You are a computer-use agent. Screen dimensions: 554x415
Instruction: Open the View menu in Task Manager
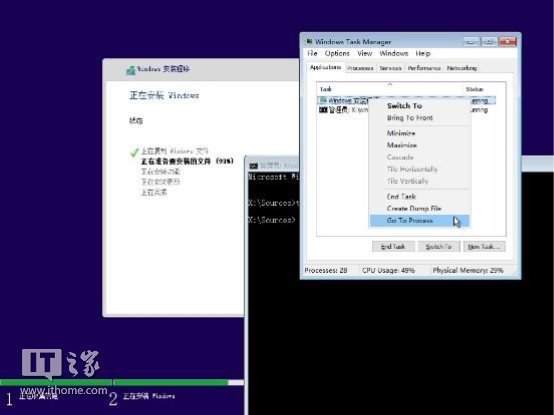[x=365, y=53]
